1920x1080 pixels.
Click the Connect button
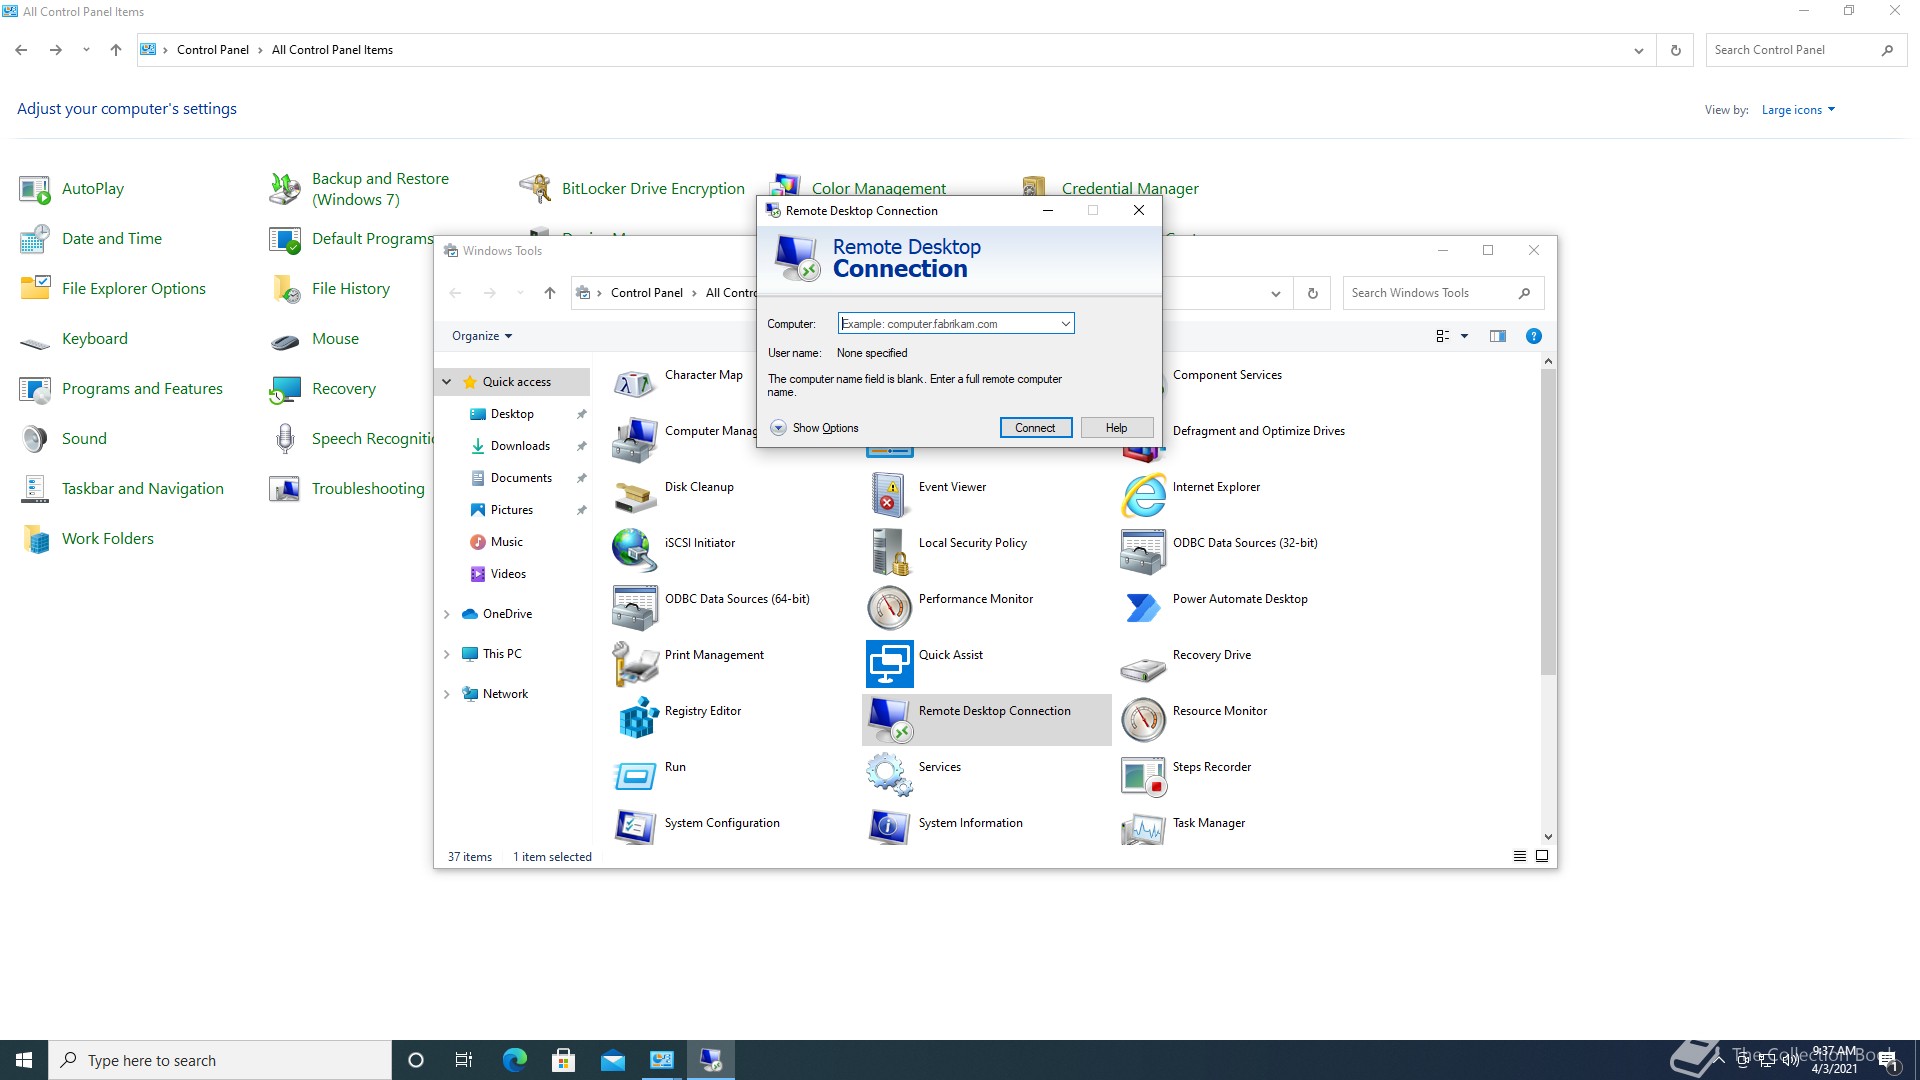coord(1035,428)
